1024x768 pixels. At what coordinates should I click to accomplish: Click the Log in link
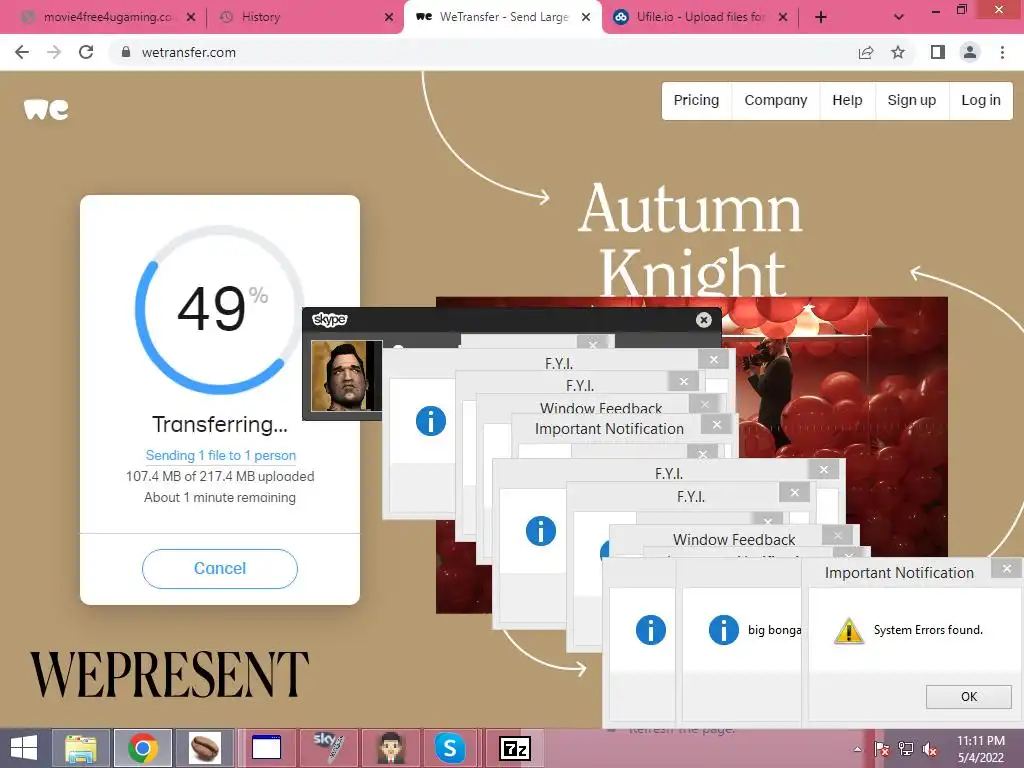point(980,101)
